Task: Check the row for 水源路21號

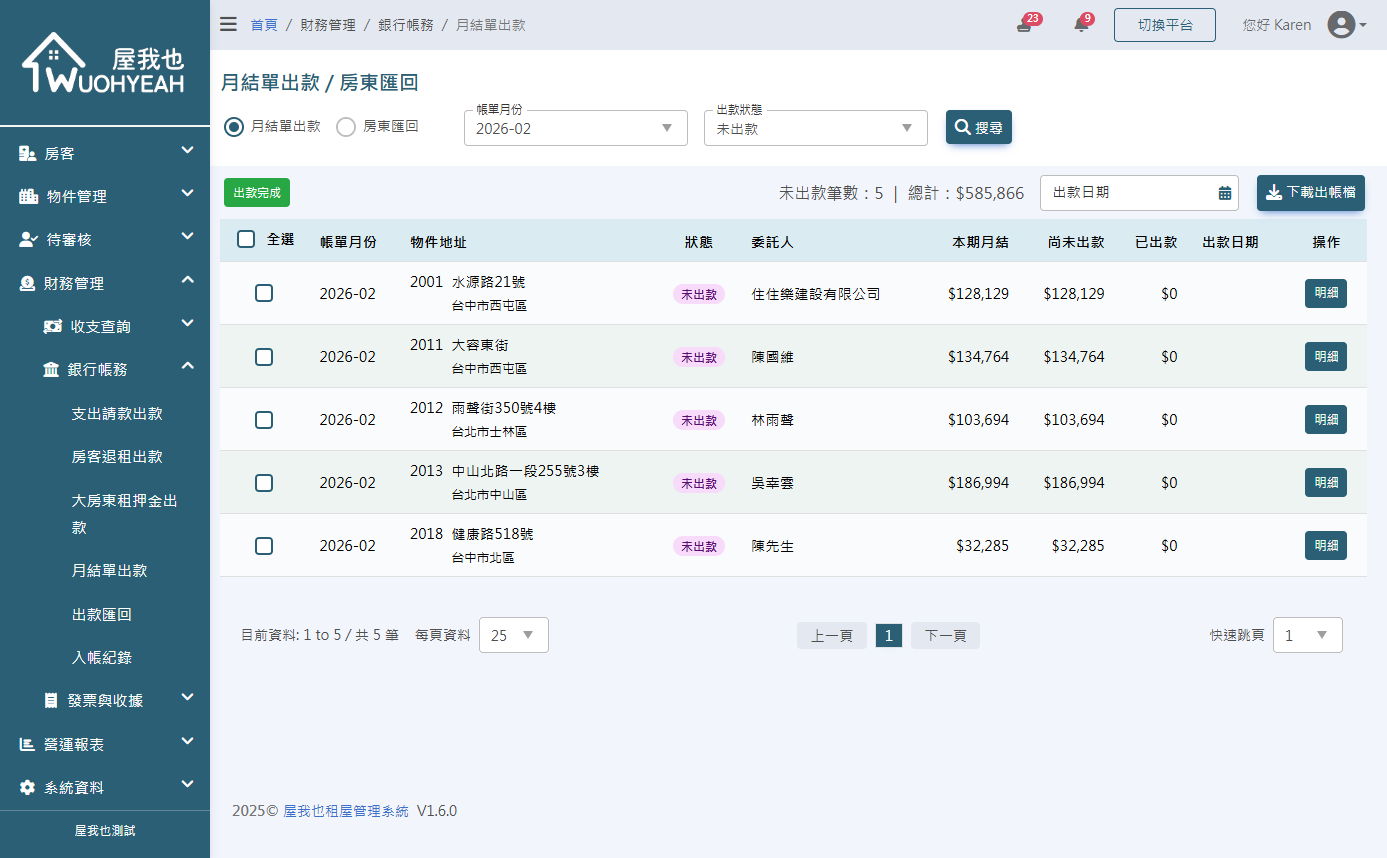Action: click(264, 293)
